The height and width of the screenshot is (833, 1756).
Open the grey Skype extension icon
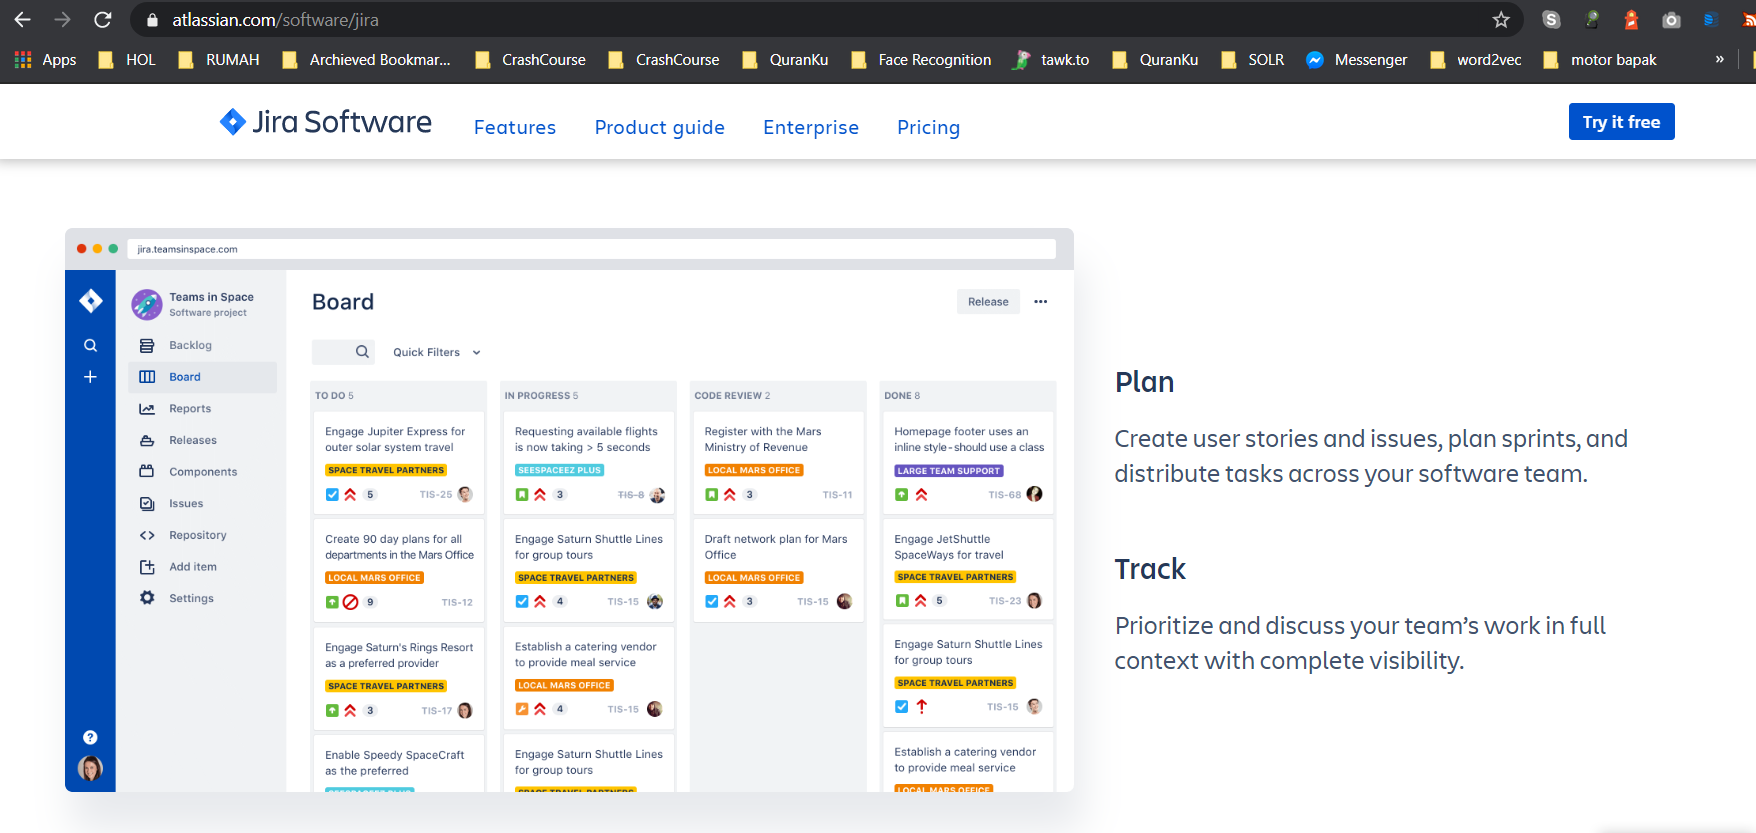pos(1551,20)
